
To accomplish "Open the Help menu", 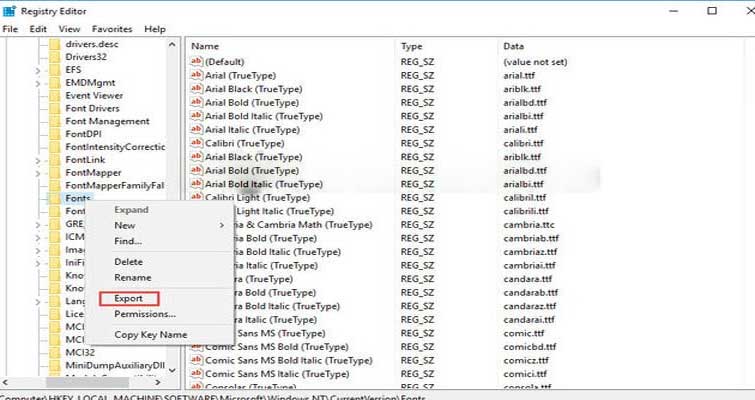I will click(x=155, y=29).
